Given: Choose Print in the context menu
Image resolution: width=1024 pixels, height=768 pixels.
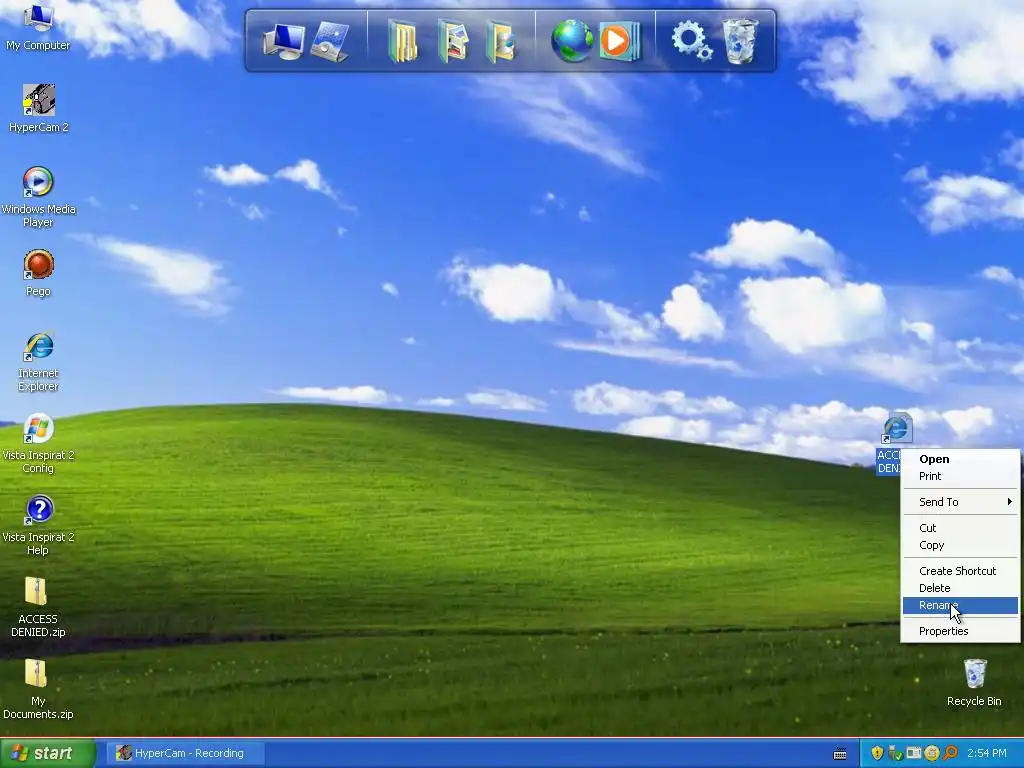Looking at the screenshot, I should click(960, 476).
